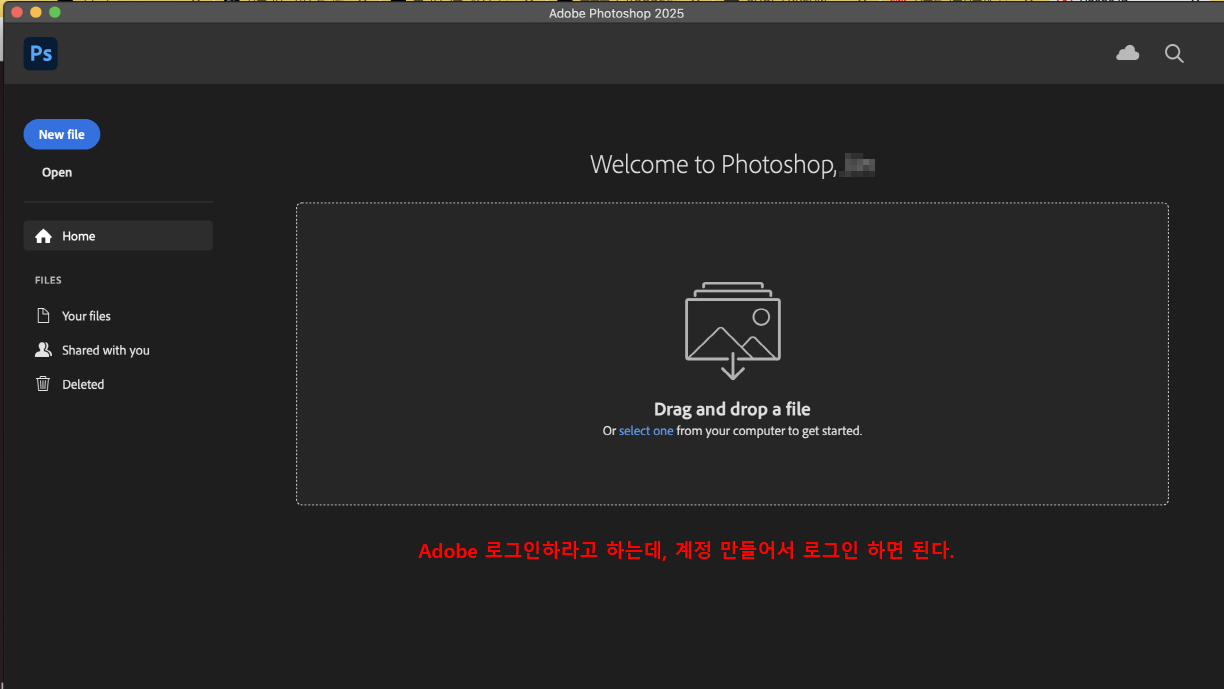
Task: Click the document icon next to Your files
Action: pyautogui.click(x=43, y=315)
